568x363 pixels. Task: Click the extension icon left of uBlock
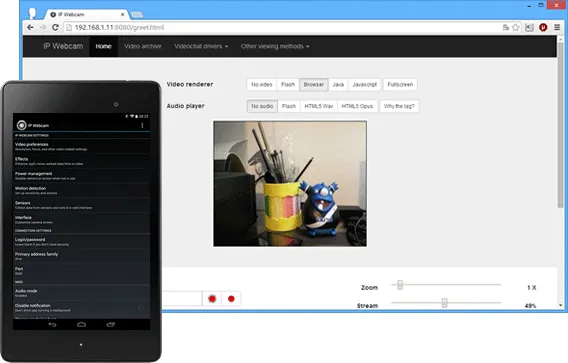point(529,28)
